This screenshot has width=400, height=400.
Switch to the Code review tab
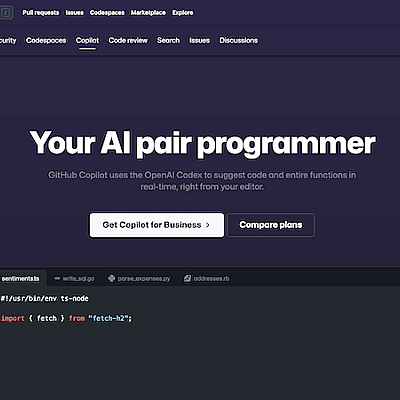point(128,40)
